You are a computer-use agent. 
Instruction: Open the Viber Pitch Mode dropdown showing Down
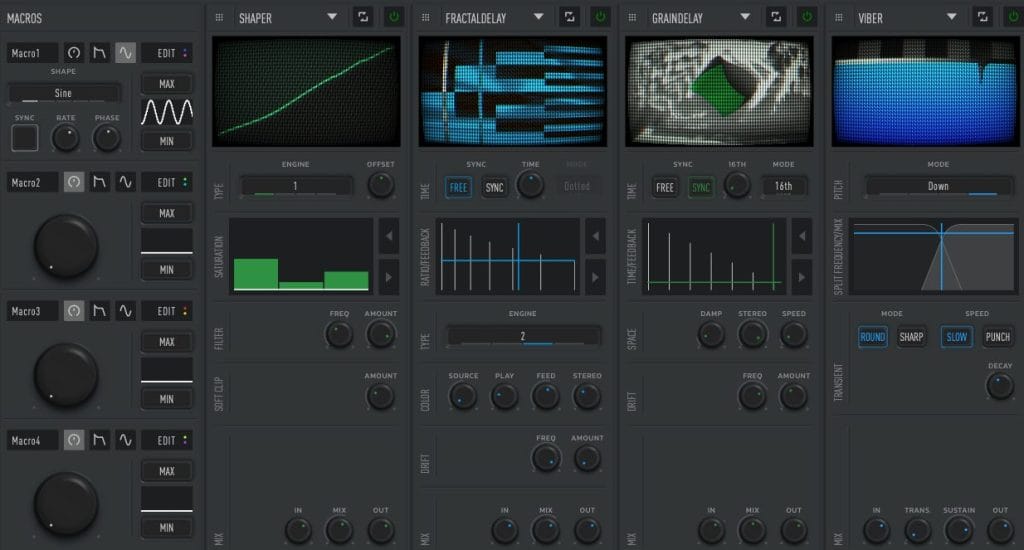tap(938, 186)
